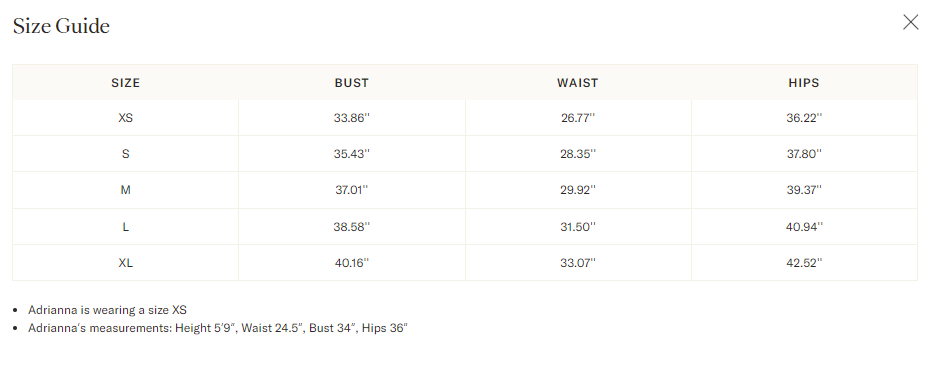Click the L size row label

[125, 227]
